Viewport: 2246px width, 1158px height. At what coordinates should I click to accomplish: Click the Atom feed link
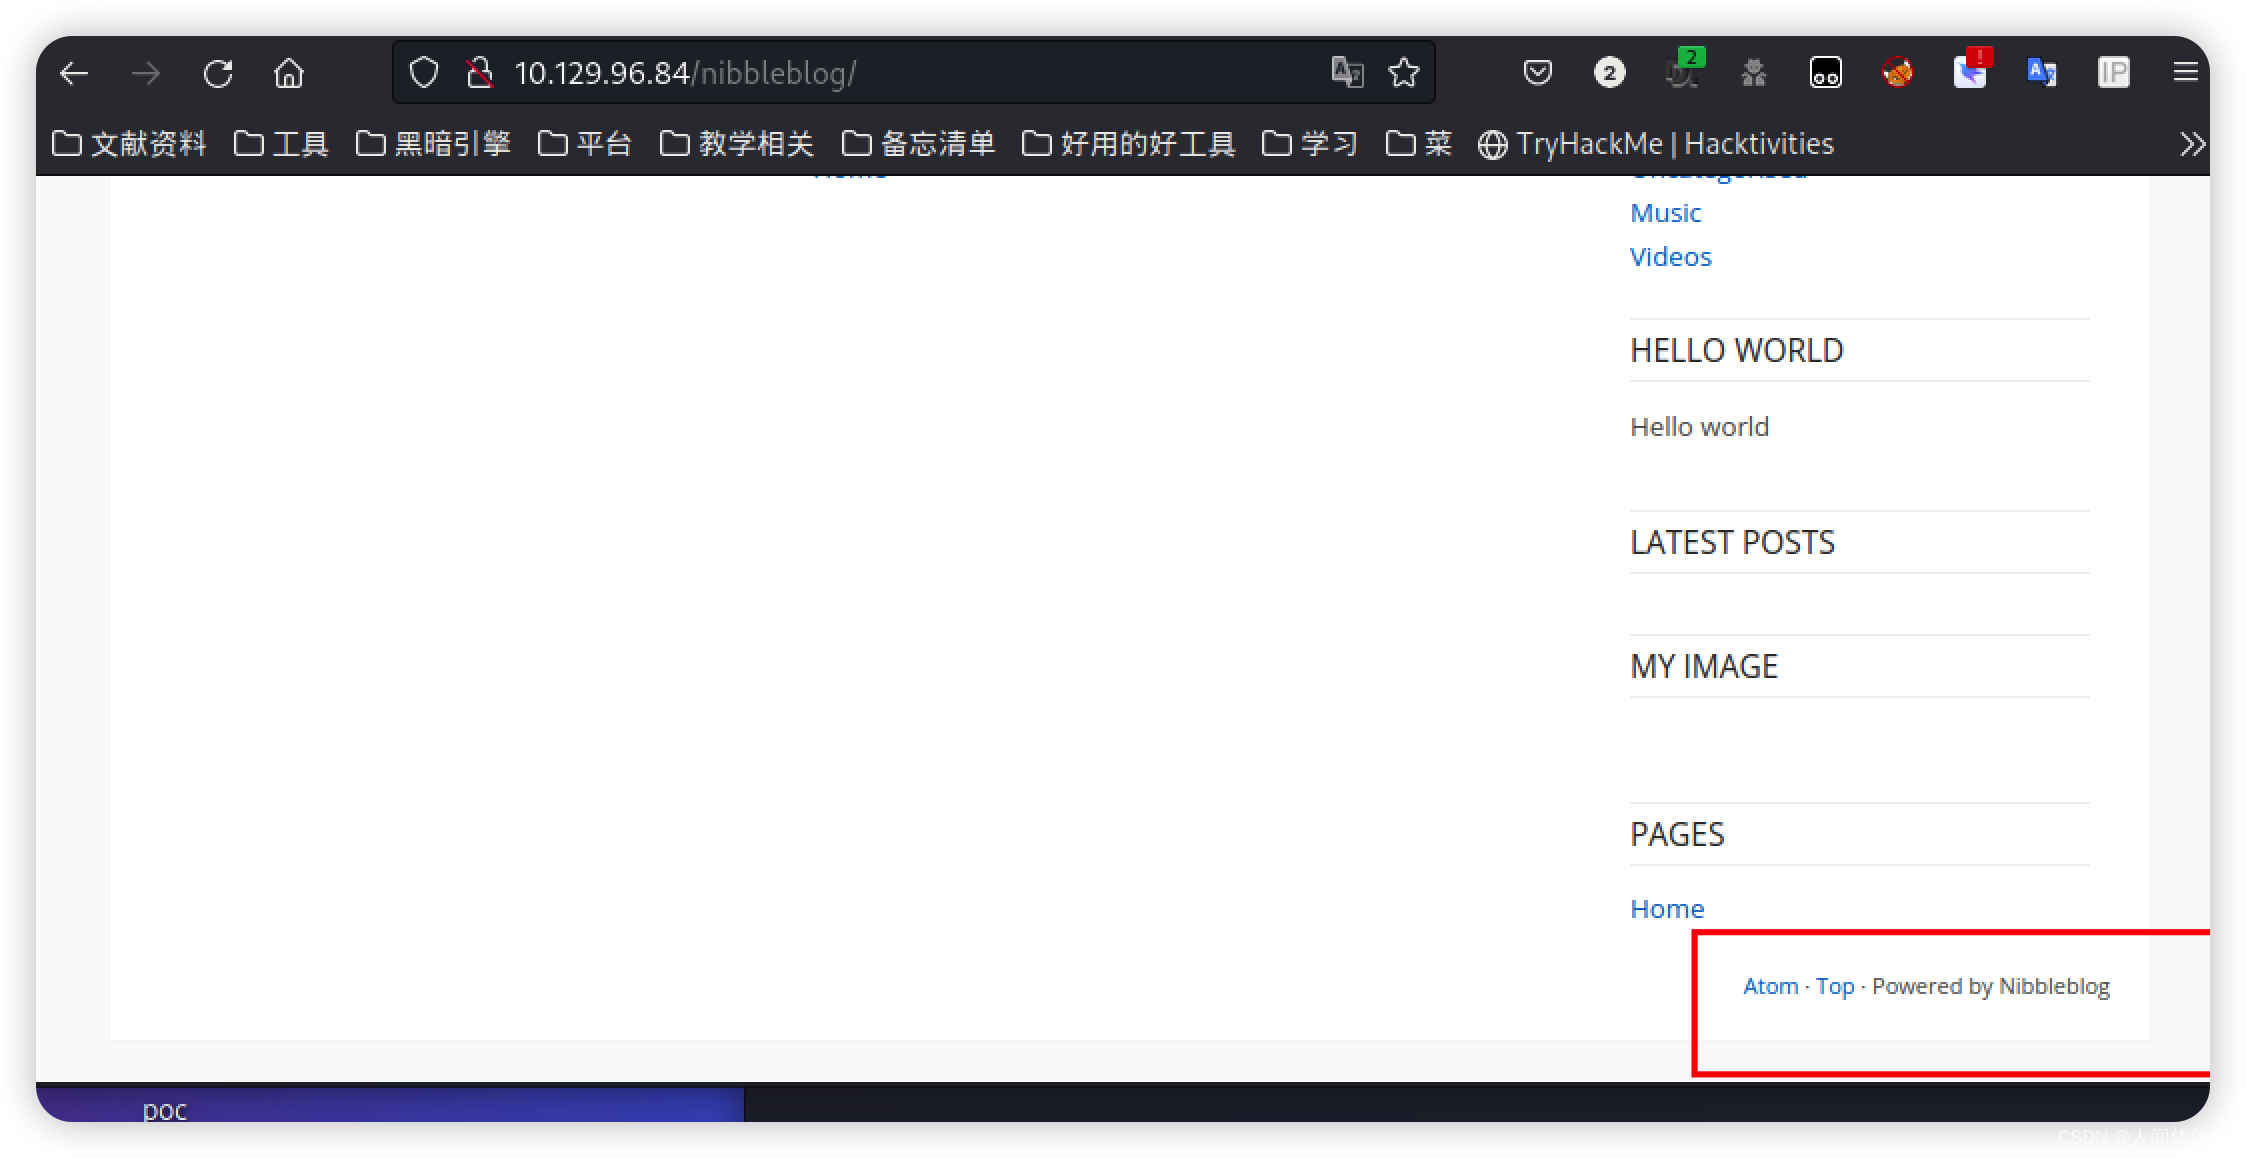click(1770, 986)
